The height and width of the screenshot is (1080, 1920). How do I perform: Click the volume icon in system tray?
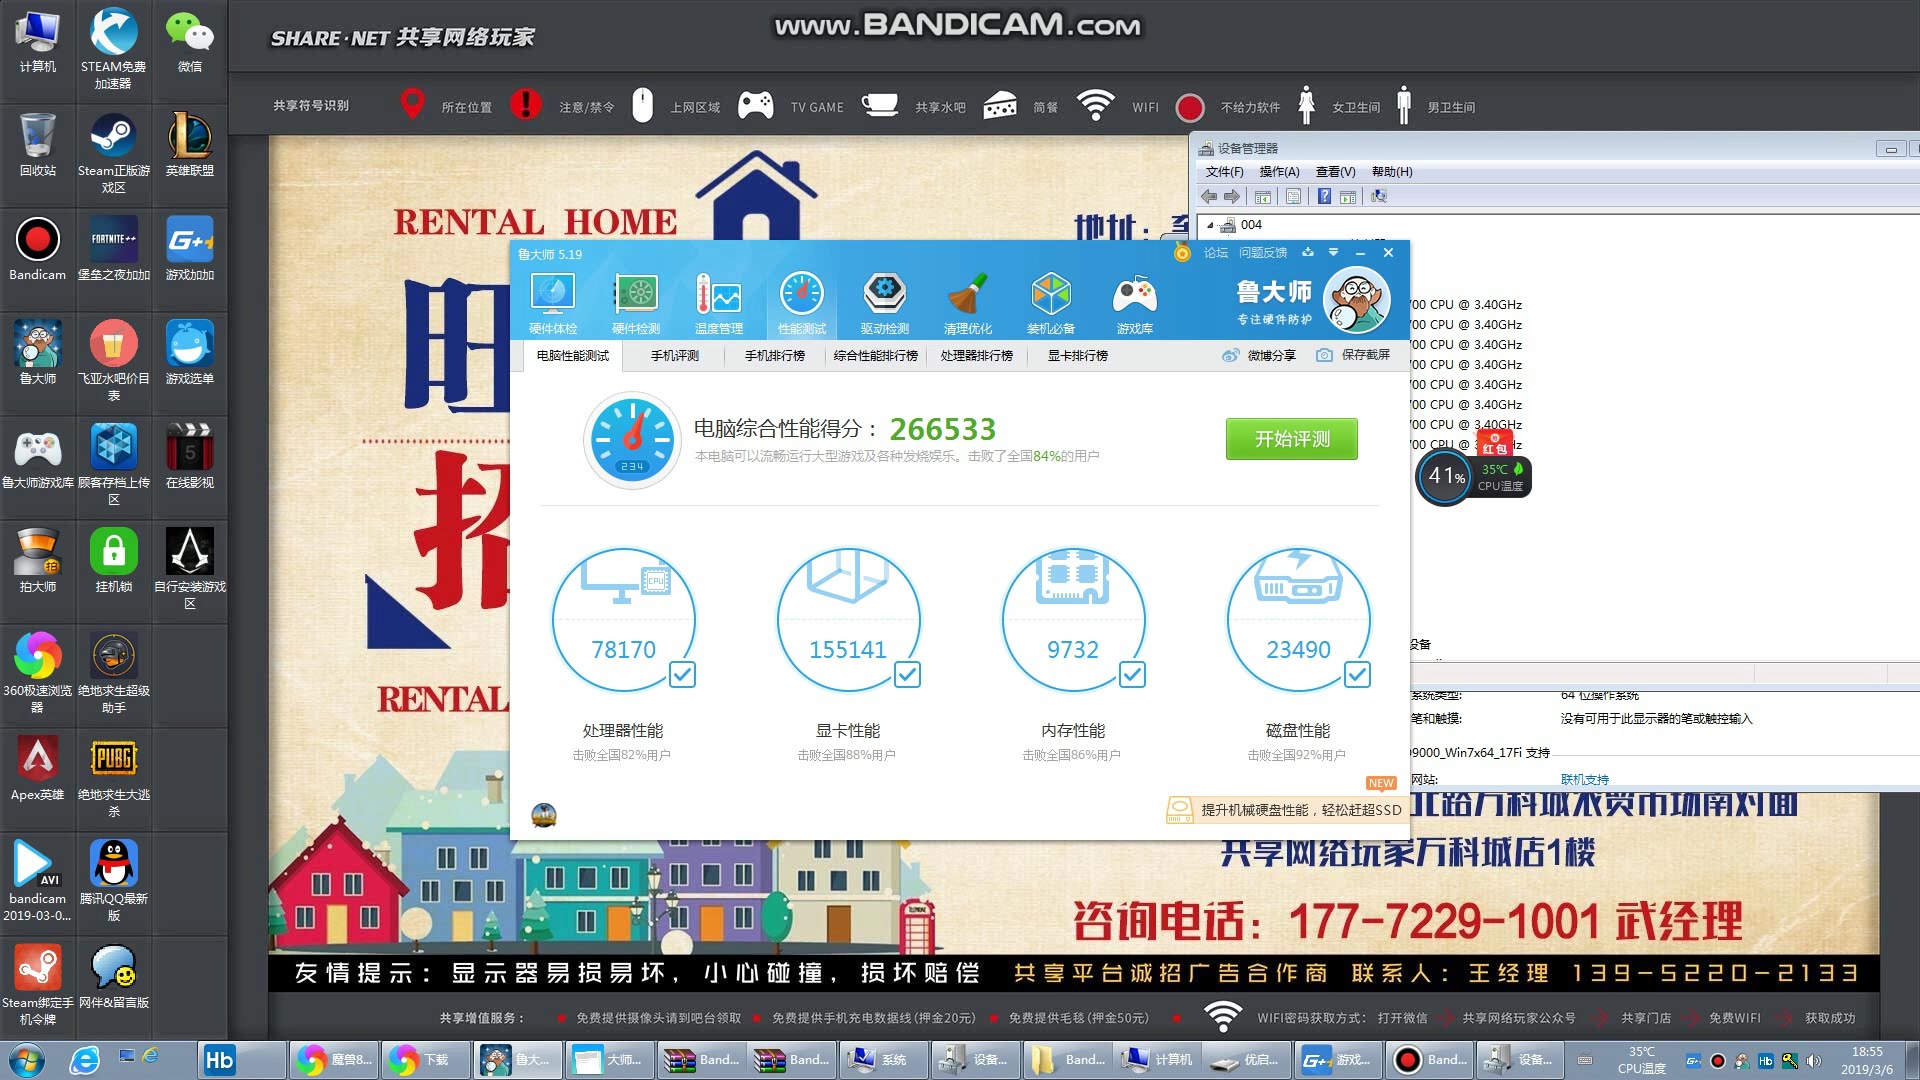point(1813,1061)
